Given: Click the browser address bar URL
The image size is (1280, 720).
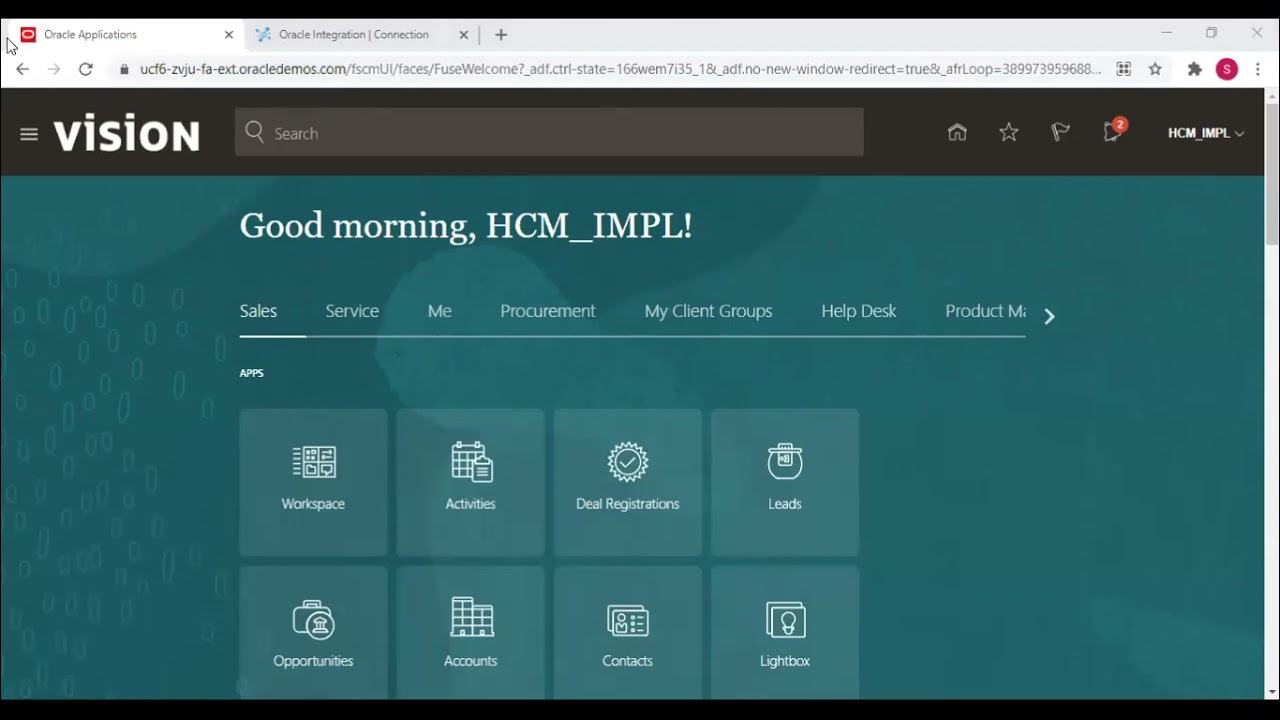Looking at the screenshot, I should click(620, 69).
